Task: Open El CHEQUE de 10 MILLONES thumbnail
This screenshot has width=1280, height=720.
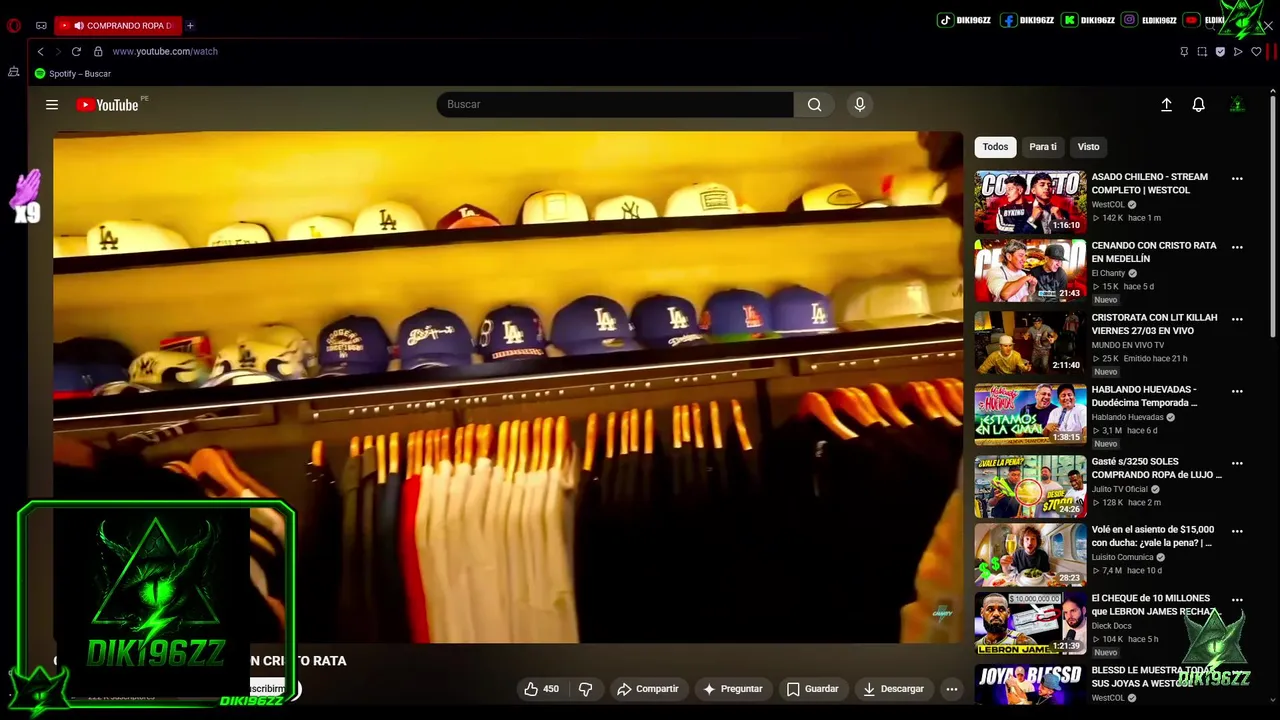Action: [1030, 622]
